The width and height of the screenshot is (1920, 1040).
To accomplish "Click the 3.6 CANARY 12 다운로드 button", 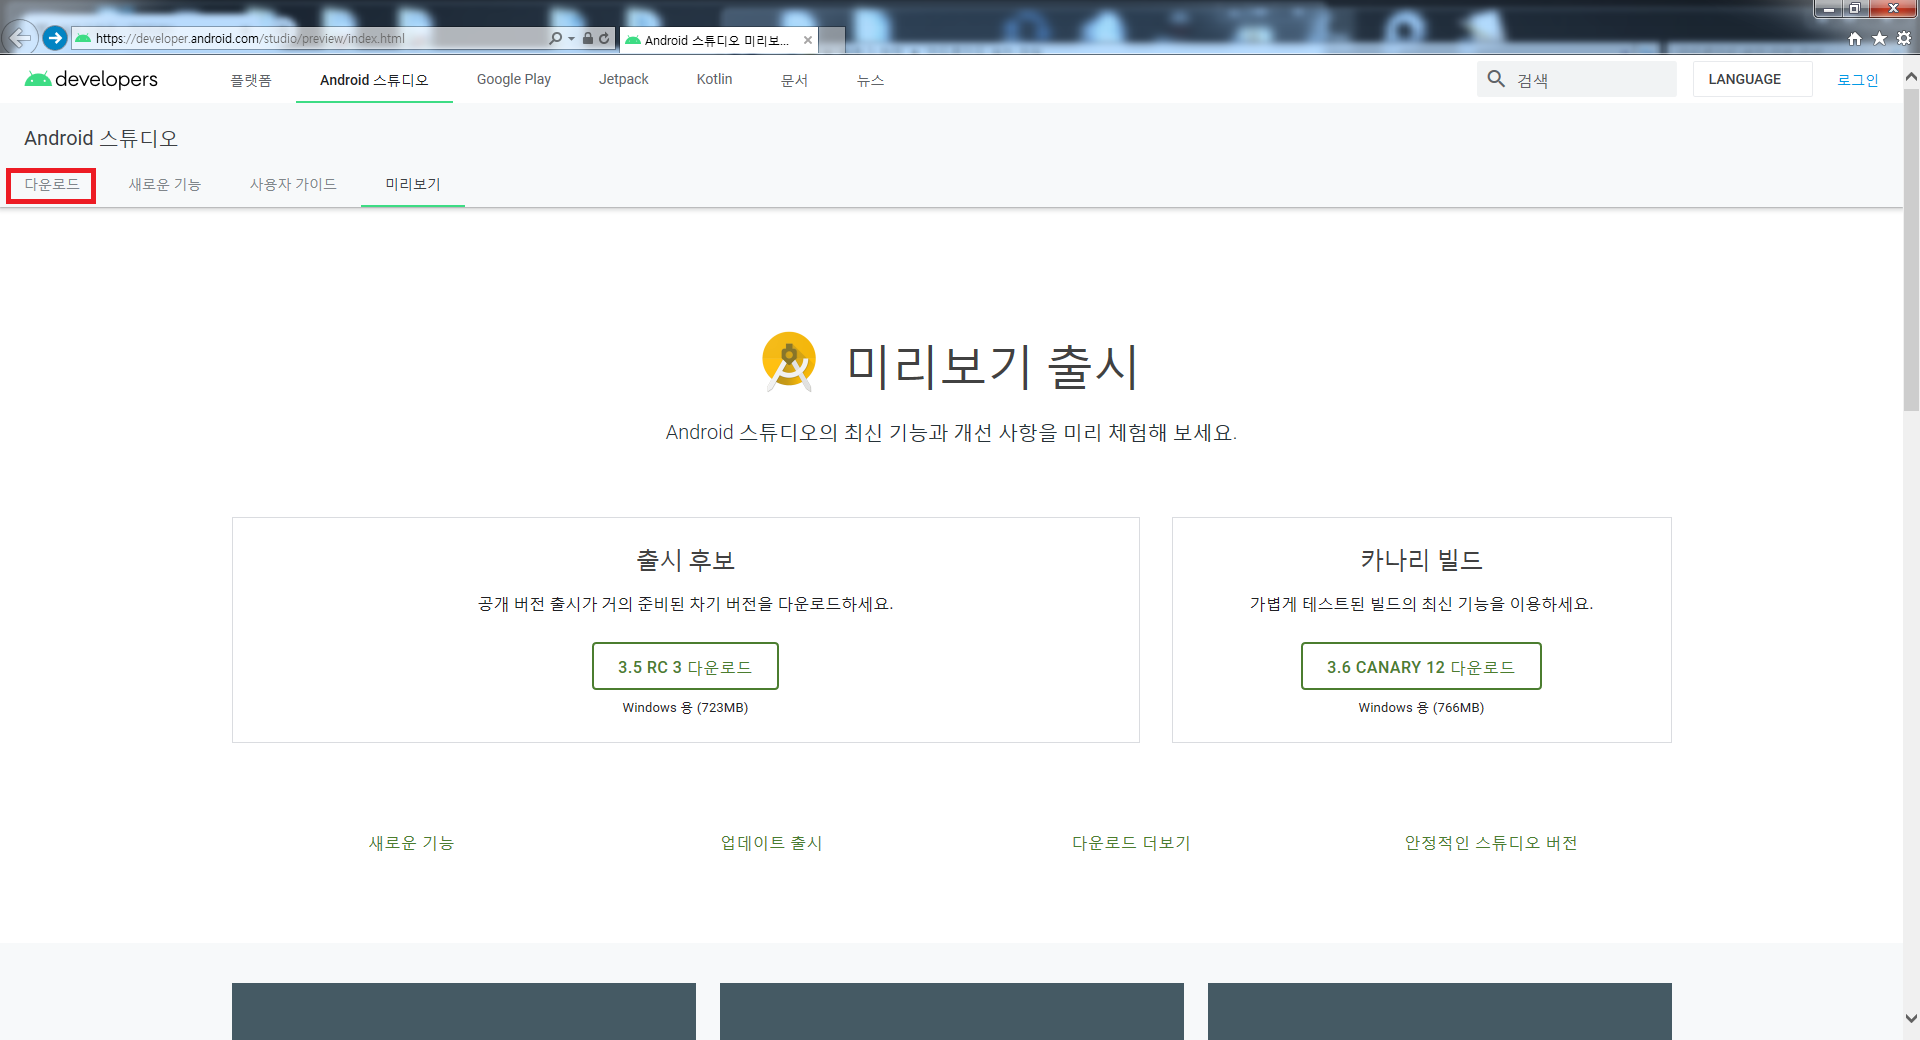I will pos(1421,666).
